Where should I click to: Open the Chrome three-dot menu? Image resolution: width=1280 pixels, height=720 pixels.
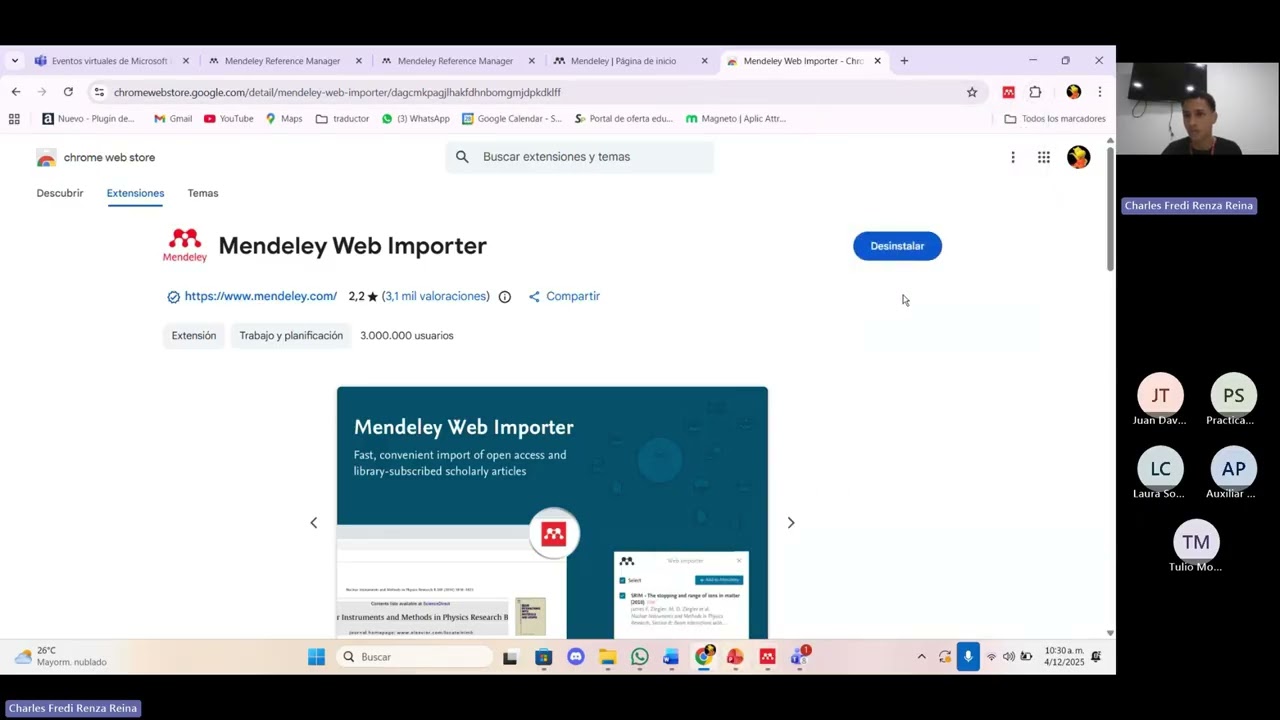pyautogui.click(x=1099, y=92)
